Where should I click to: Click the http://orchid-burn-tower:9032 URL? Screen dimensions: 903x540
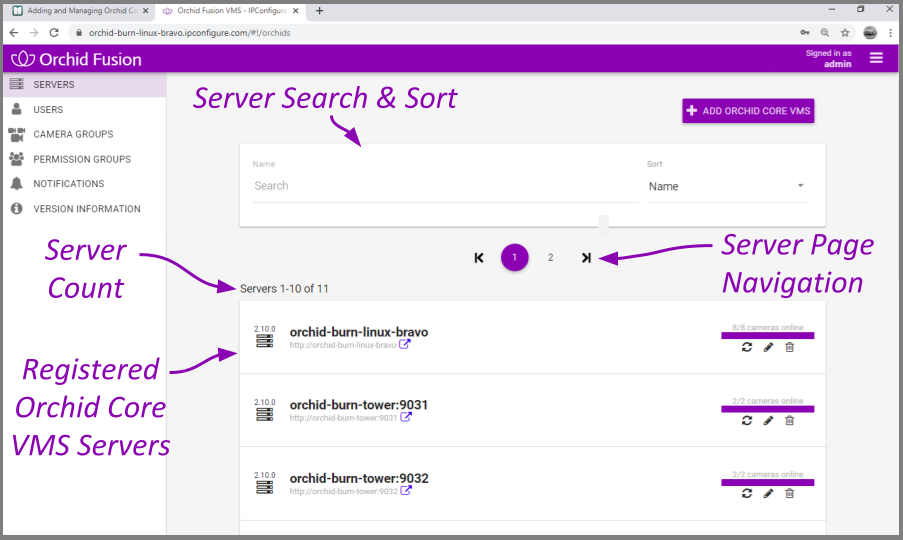pos(343,492)
